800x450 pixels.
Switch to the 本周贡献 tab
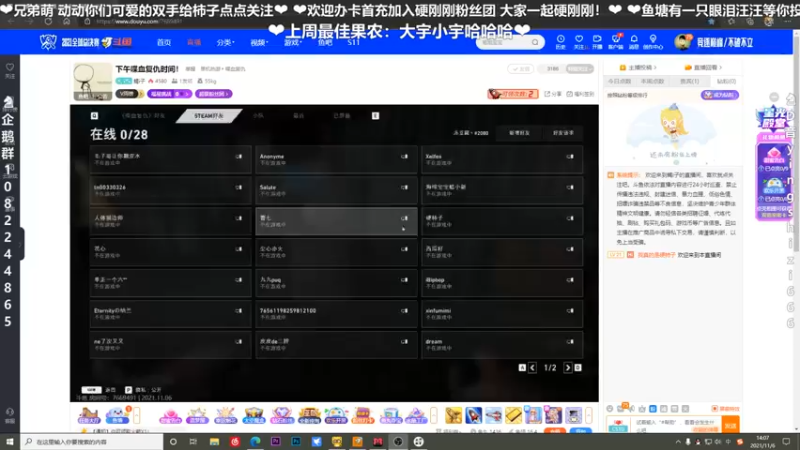pos(652,81)
